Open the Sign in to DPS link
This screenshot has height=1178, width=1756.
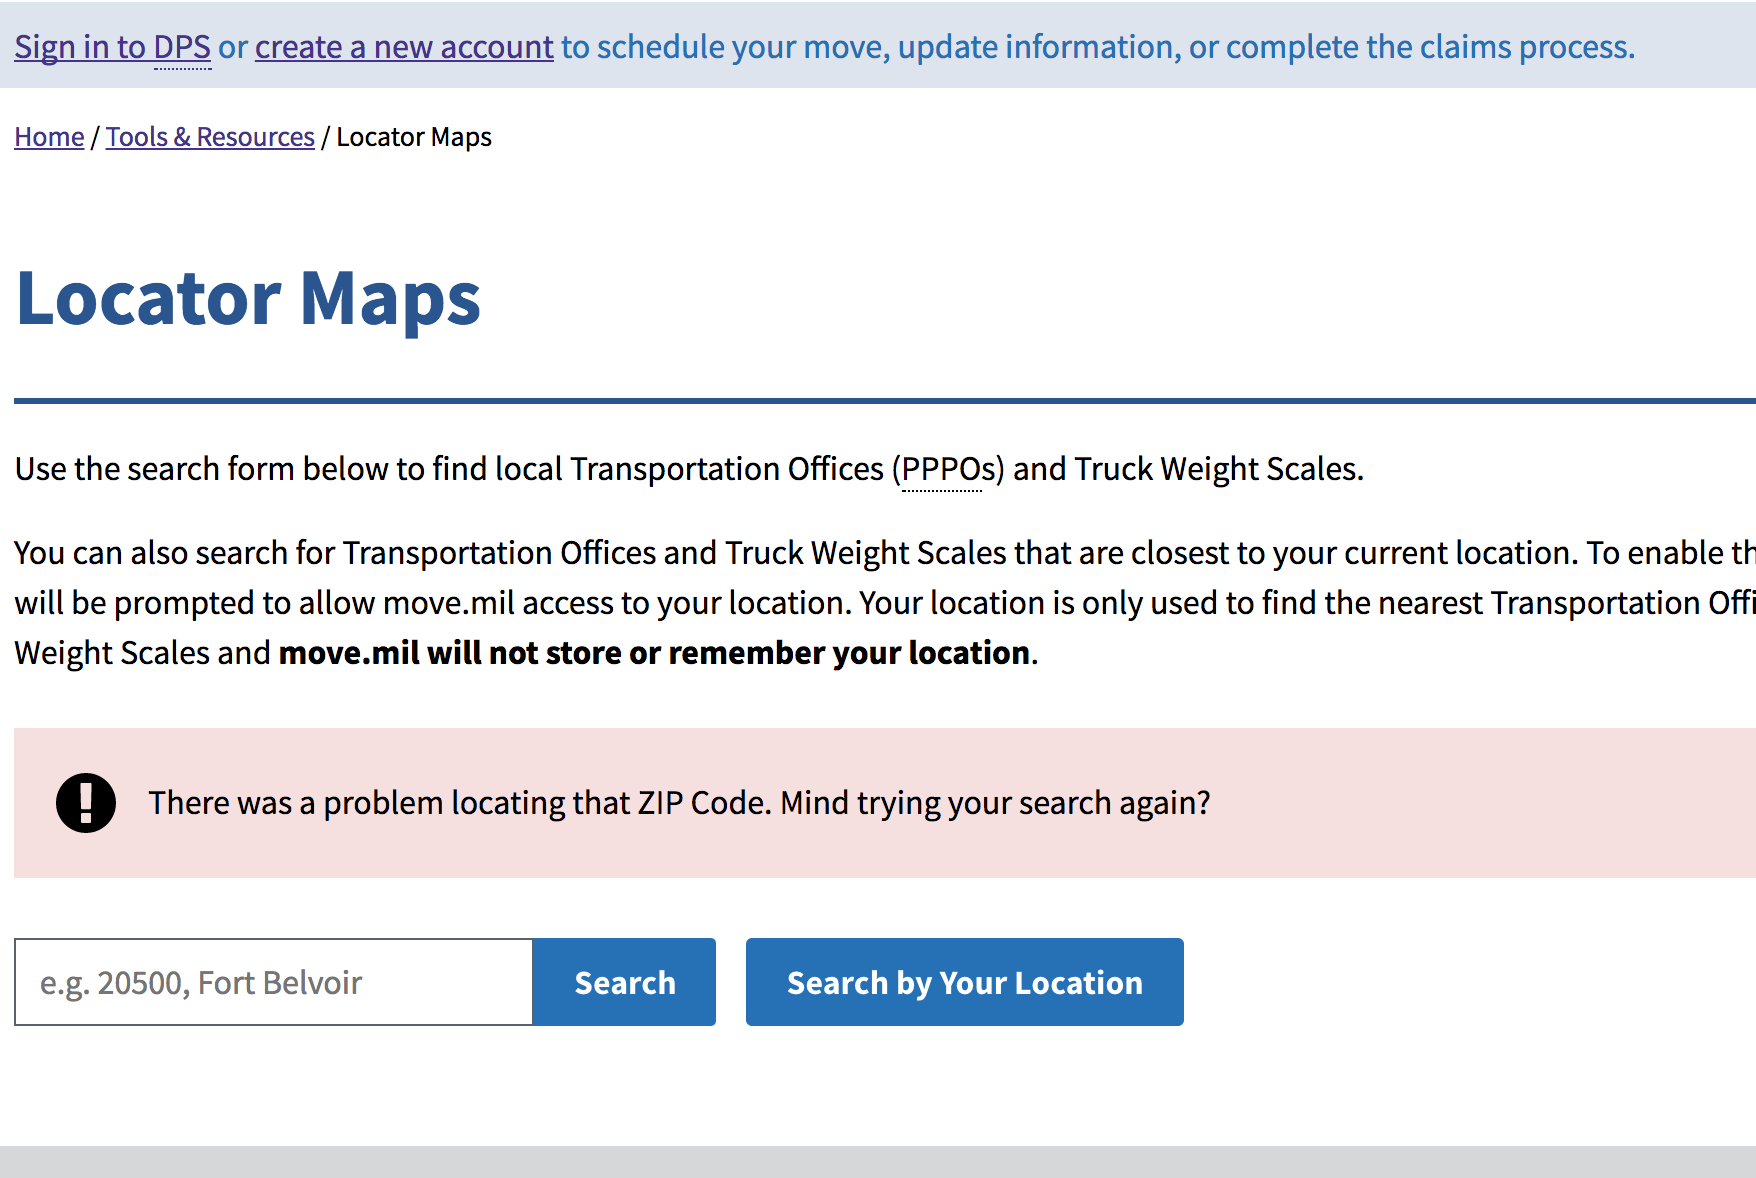click(x=112, y=46)
